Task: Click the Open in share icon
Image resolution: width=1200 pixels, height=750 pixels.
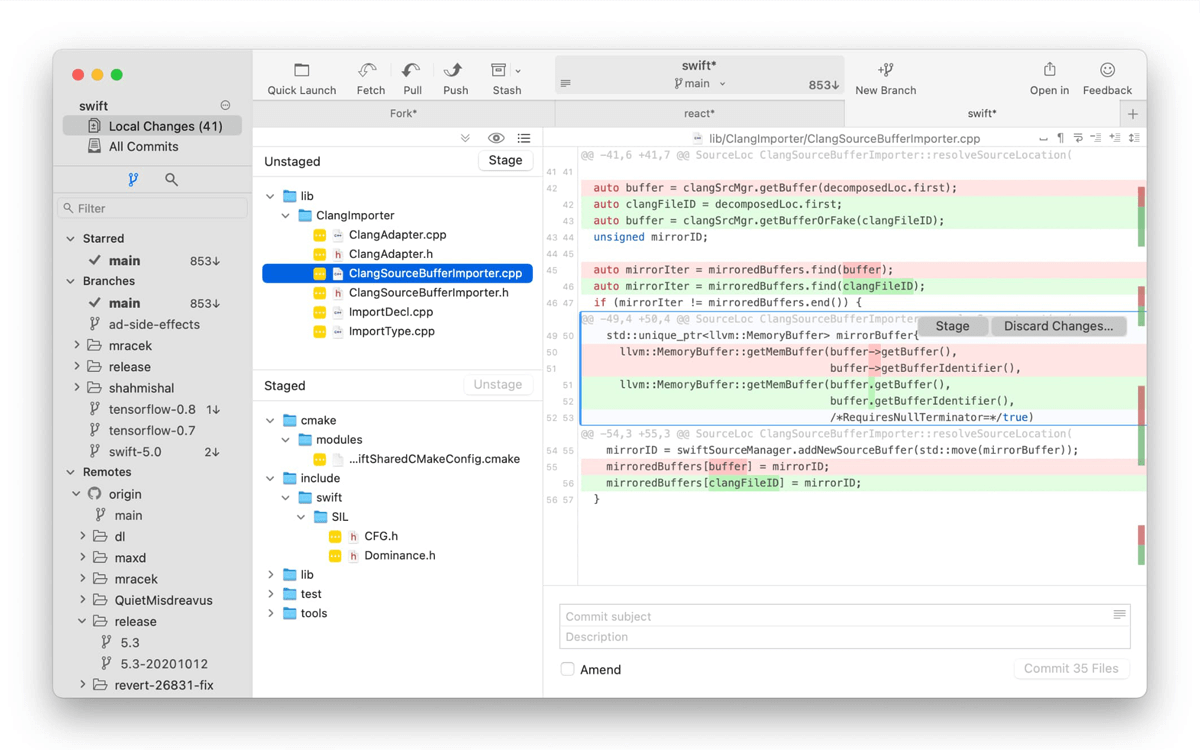Action: coord(1049,69)
